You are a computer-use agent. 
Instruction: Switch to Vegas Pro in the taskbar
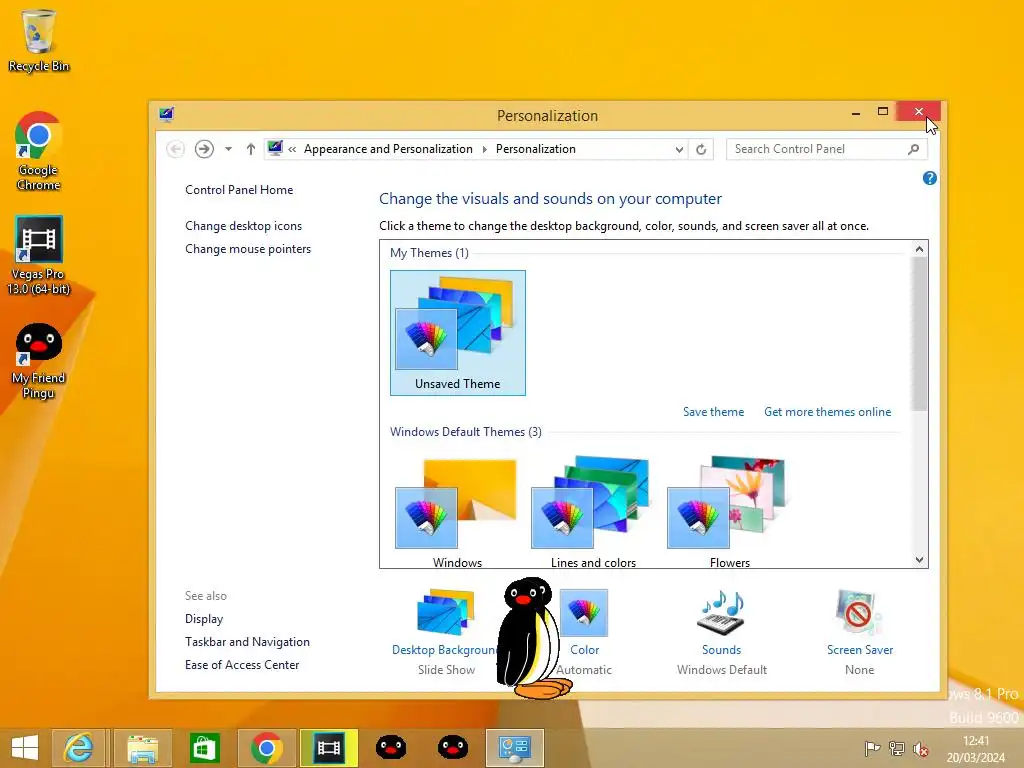328,748
